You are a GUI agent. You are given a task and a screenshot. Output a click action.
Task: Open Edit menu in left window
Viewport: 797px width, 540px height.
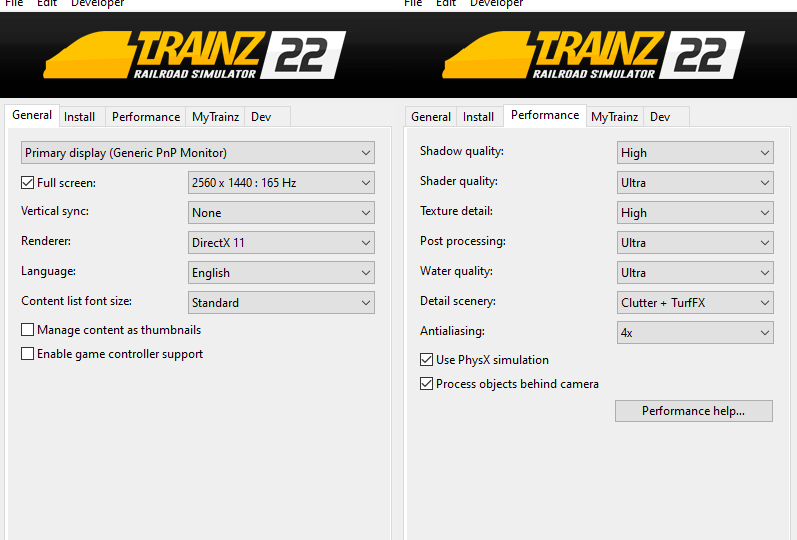pyautogui.click(x=47, y=4)
